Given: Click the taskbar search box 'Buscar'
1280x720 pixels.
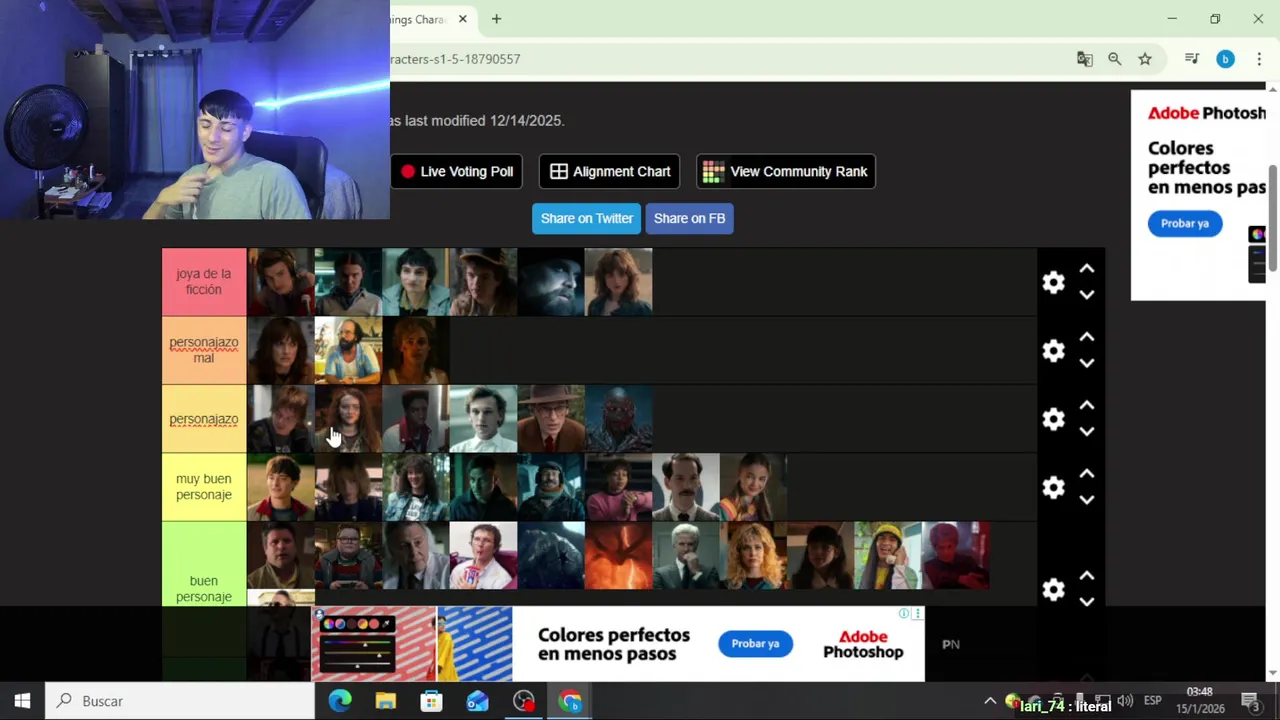Looking at the screenshot, I should pos(180,701).
